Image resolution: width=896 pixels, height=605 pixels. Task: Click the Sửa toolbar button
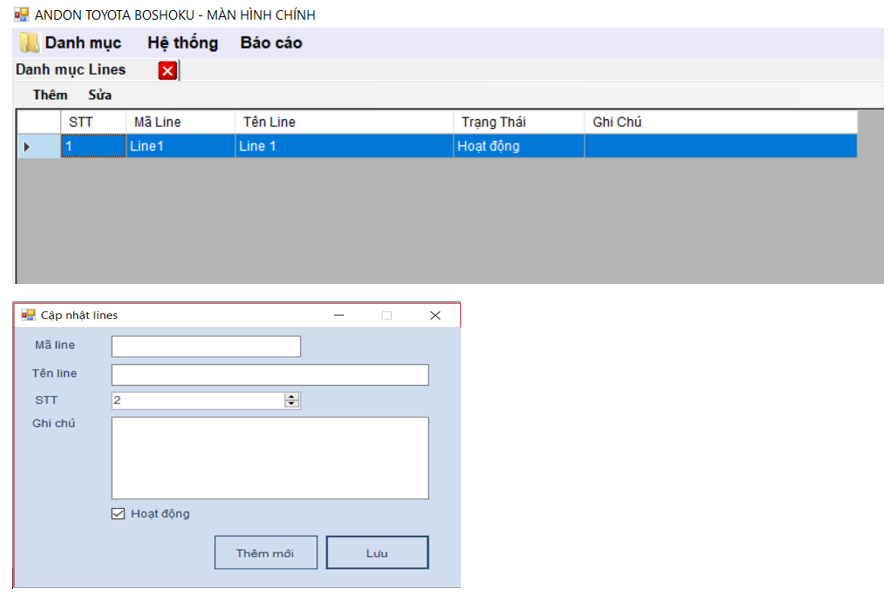pyautogui.click(x=100, y=95)
